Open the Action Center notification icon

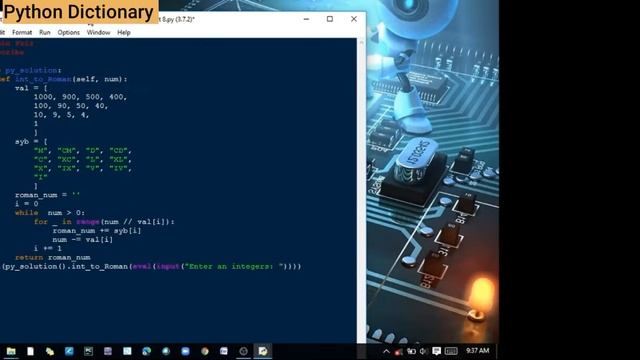(x=436, y=351)
